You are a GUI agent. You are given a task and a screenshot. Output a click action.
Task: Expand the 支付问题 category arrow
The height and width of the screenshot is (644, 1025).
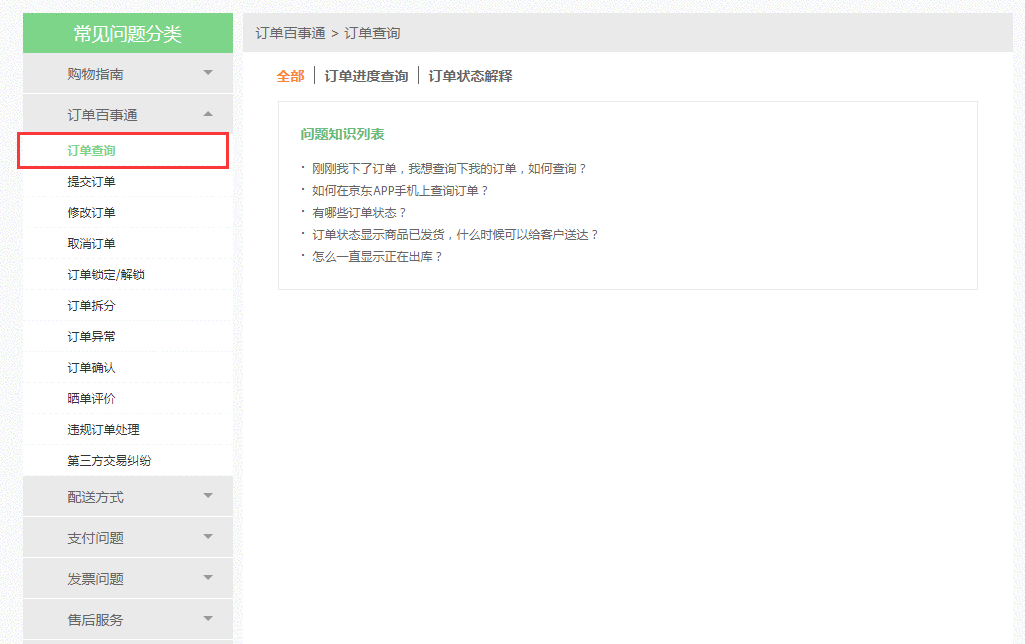point(208,537)
